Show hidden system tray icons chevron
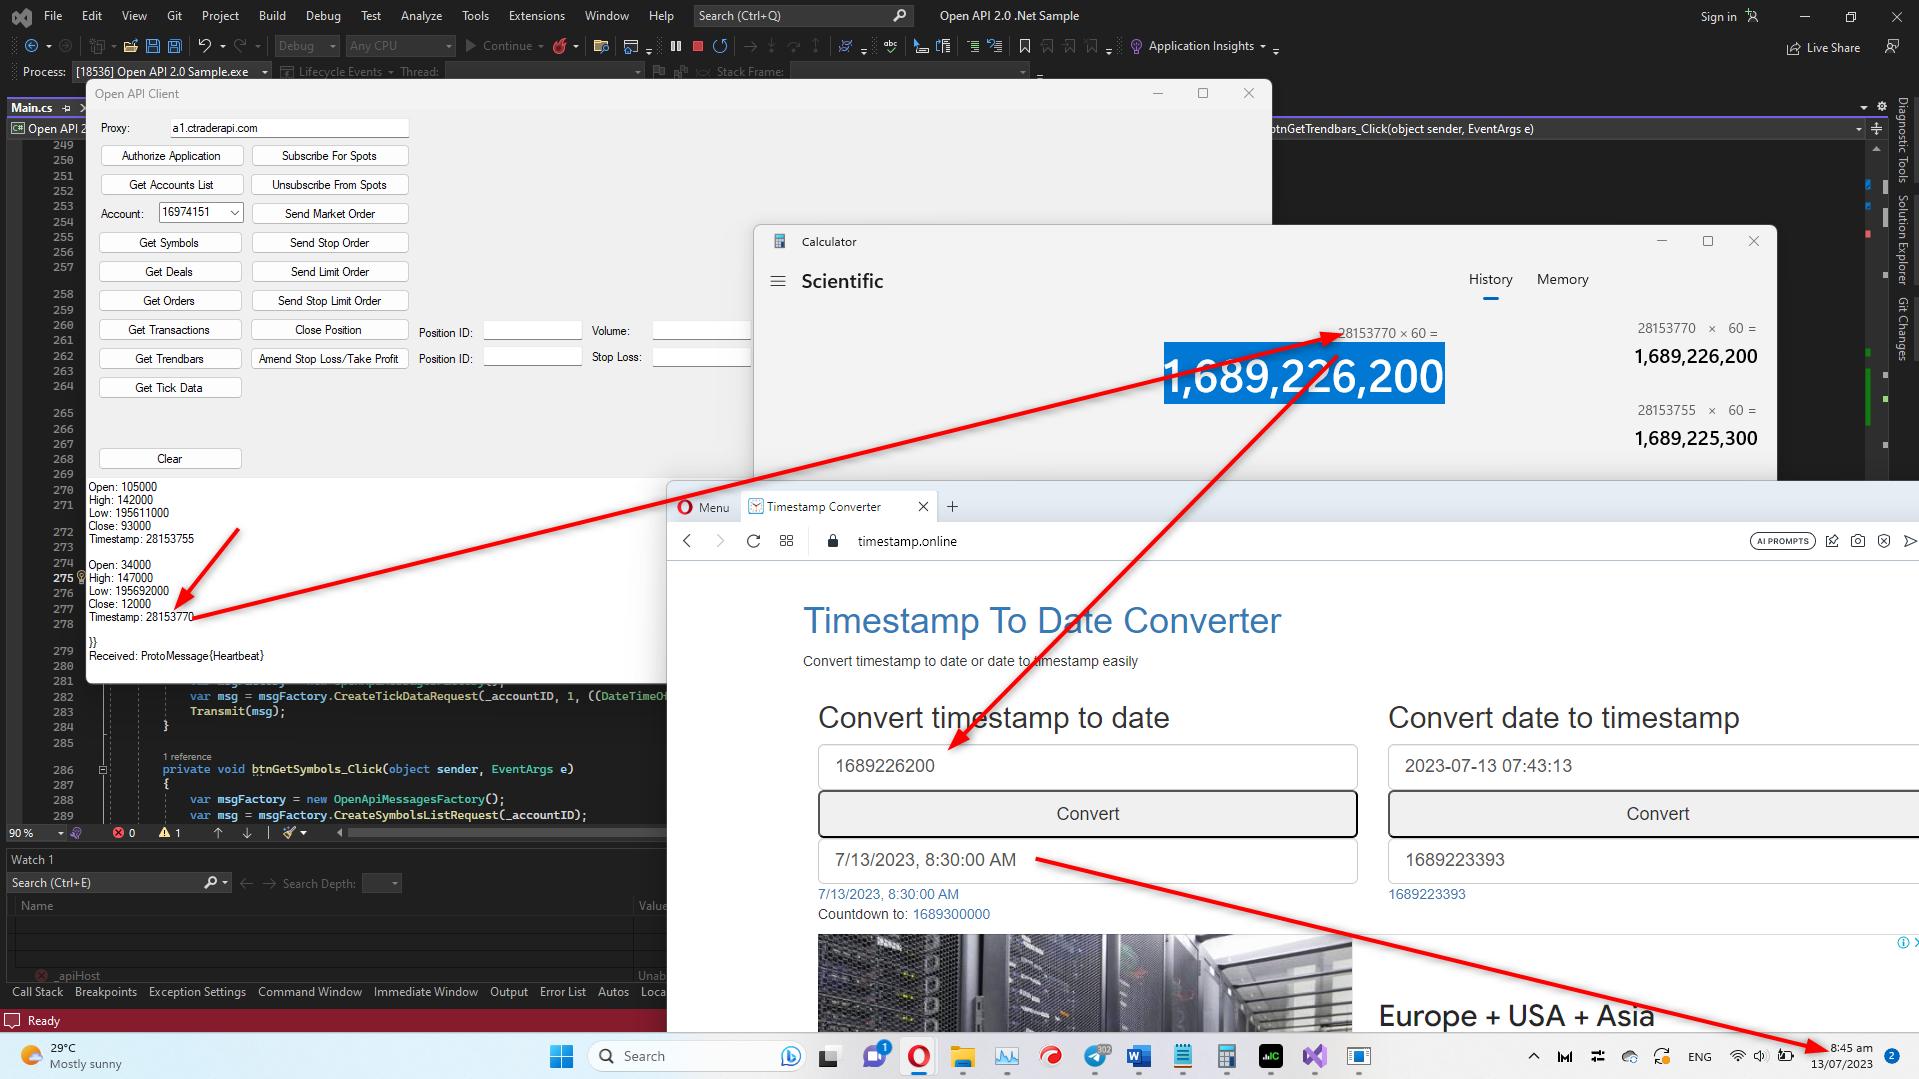The height and width of the screenshot is (1079, 1919). pyautogui.click(x=1533, y=1056)
